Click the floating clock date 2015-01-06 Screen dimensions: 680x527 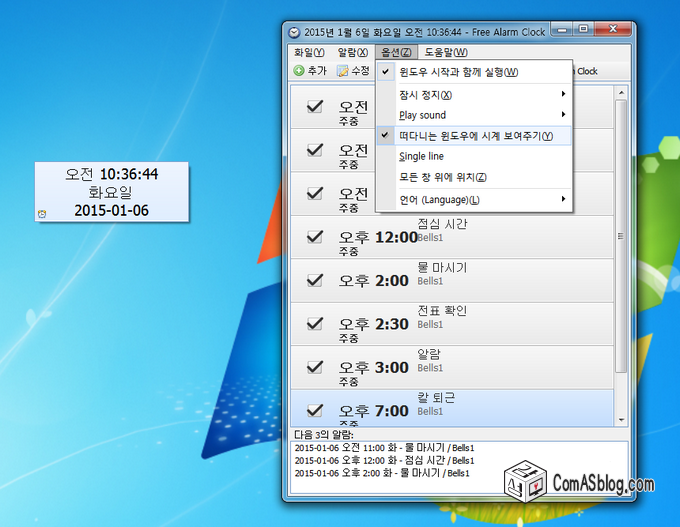click(111, 210)
